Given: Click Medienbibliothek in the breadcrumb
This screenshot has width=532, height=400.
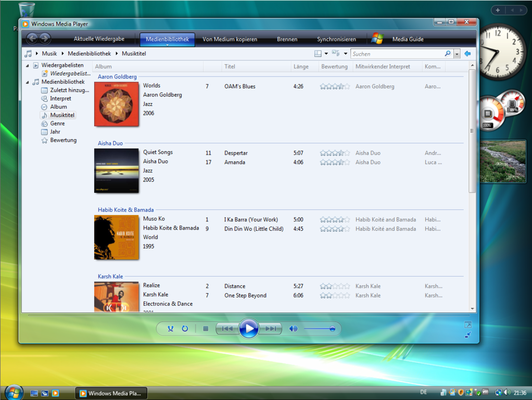Looking at the screenshot, I should (89, 54).
